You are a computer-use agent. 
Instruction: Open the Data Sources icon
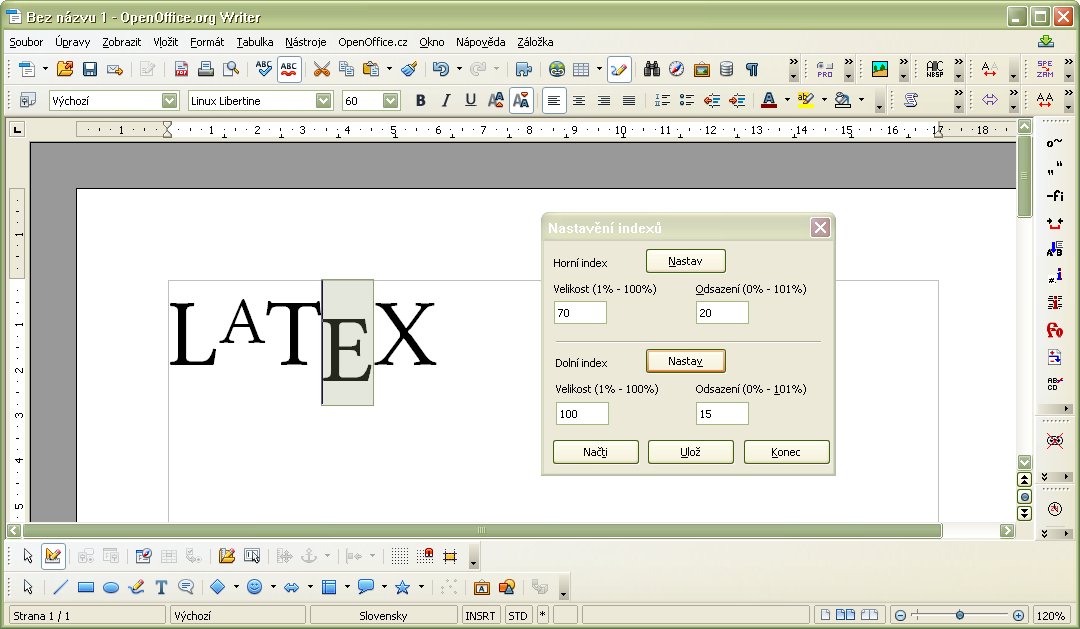726,69
